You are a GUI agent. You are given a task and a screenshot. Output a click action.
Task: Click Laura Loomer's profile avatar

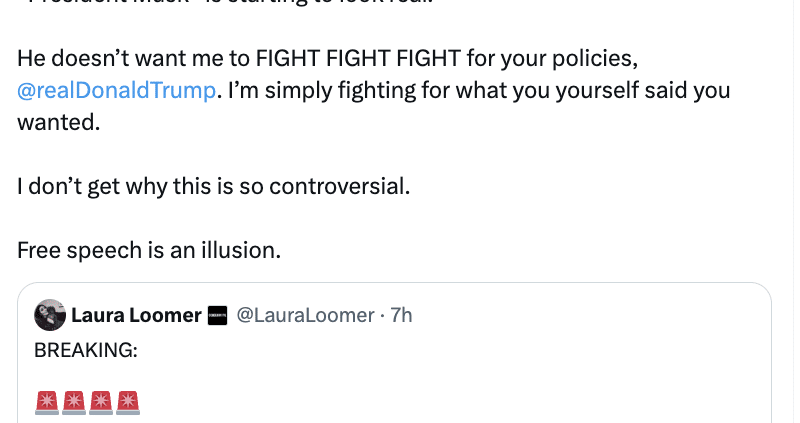pyautogui.click(x=50, y=315)
